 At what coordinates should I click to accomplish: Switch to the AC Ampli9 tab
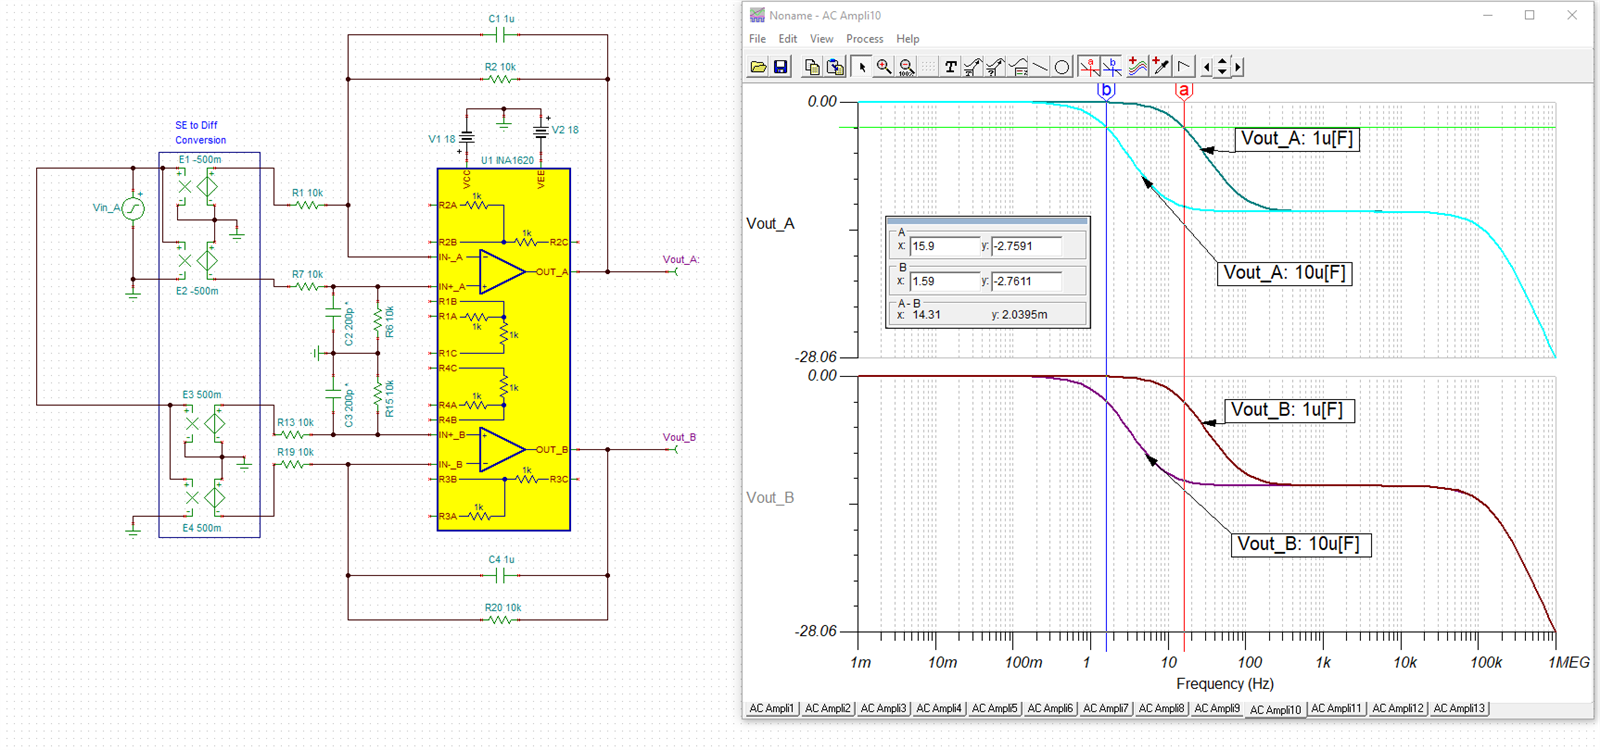tap(1217, 708)
